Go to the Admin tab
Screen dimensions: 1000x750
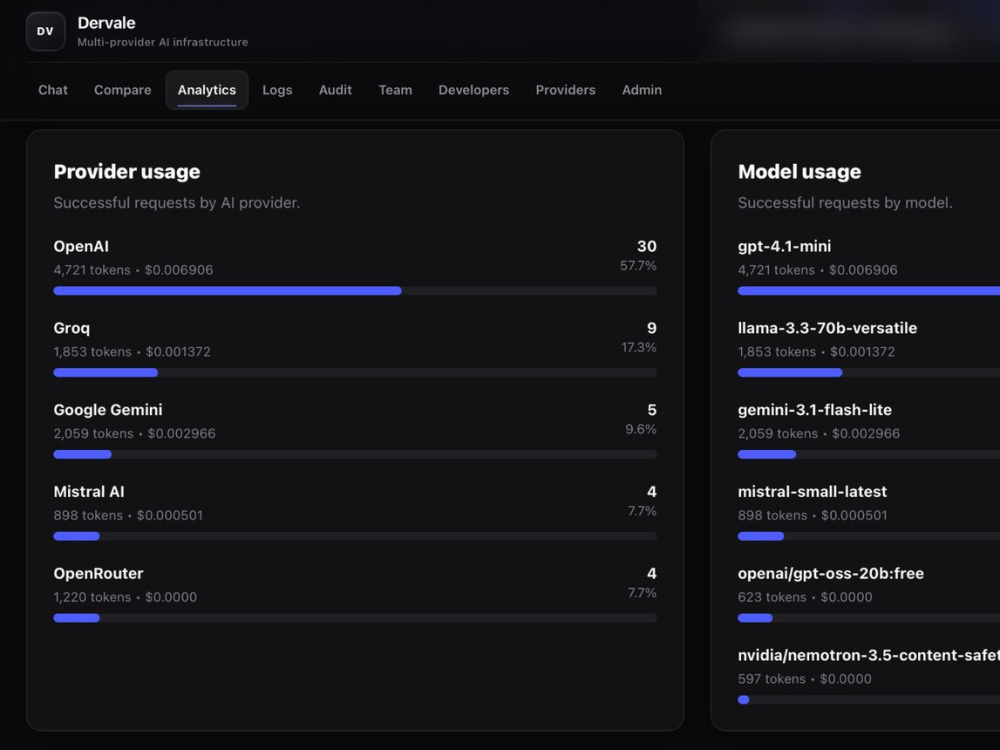(642, 90)
